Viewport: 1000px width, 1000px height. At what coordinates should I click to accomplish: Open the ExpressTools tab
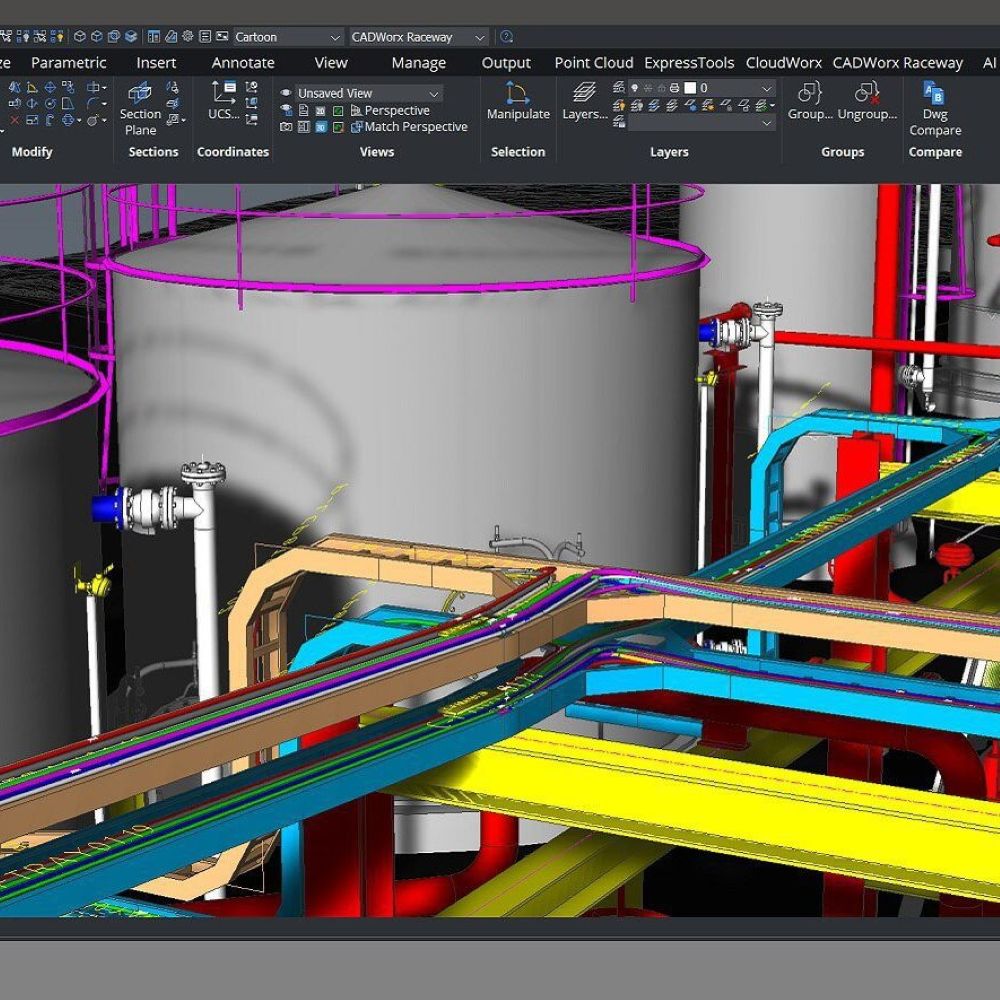click(x=689, y=62)
